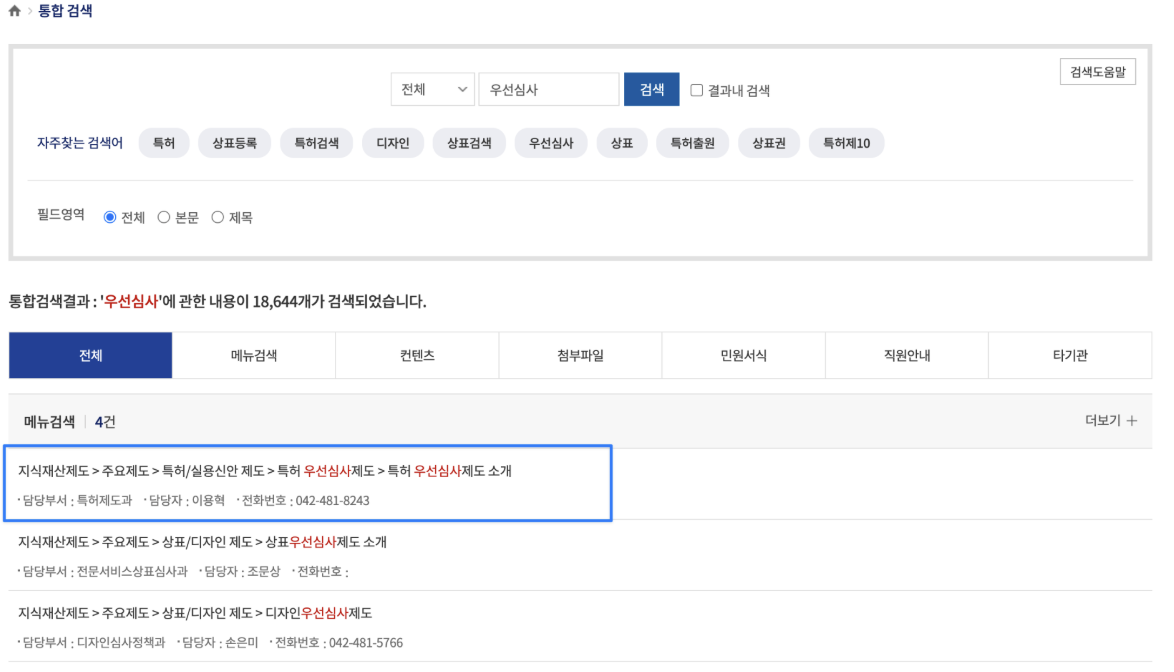The image size is (1174, 672).
Task: Switch to the 컨텐츠 tab
Action: click(x=417, y=355)
